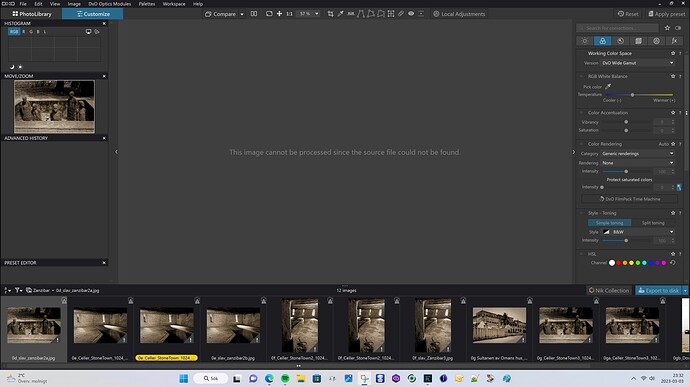This screenshot has height=387, width=690.
Task: Open the Rendering None dropdown
Action: [x=638, y=163]
